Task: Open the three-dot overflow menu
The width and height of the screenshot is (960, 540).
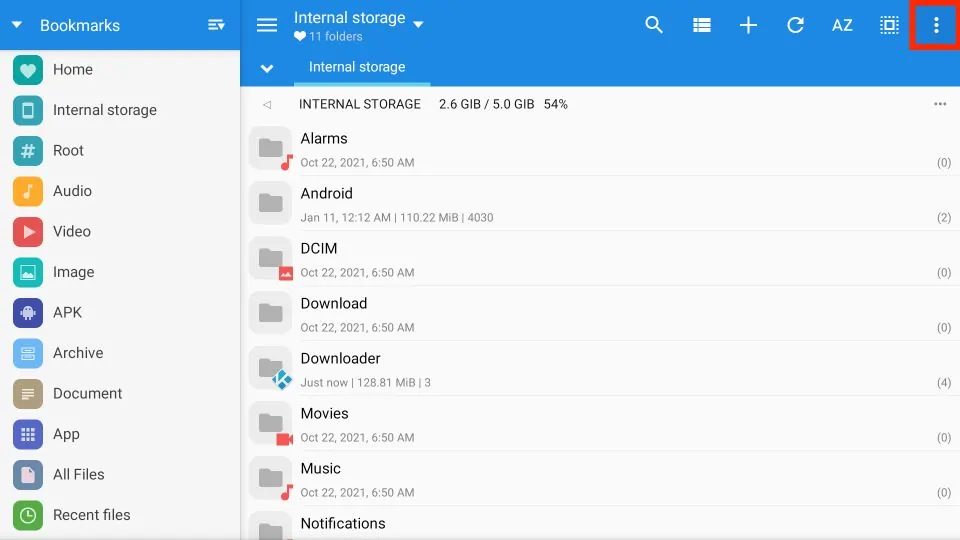Action: tap(936, 26)
